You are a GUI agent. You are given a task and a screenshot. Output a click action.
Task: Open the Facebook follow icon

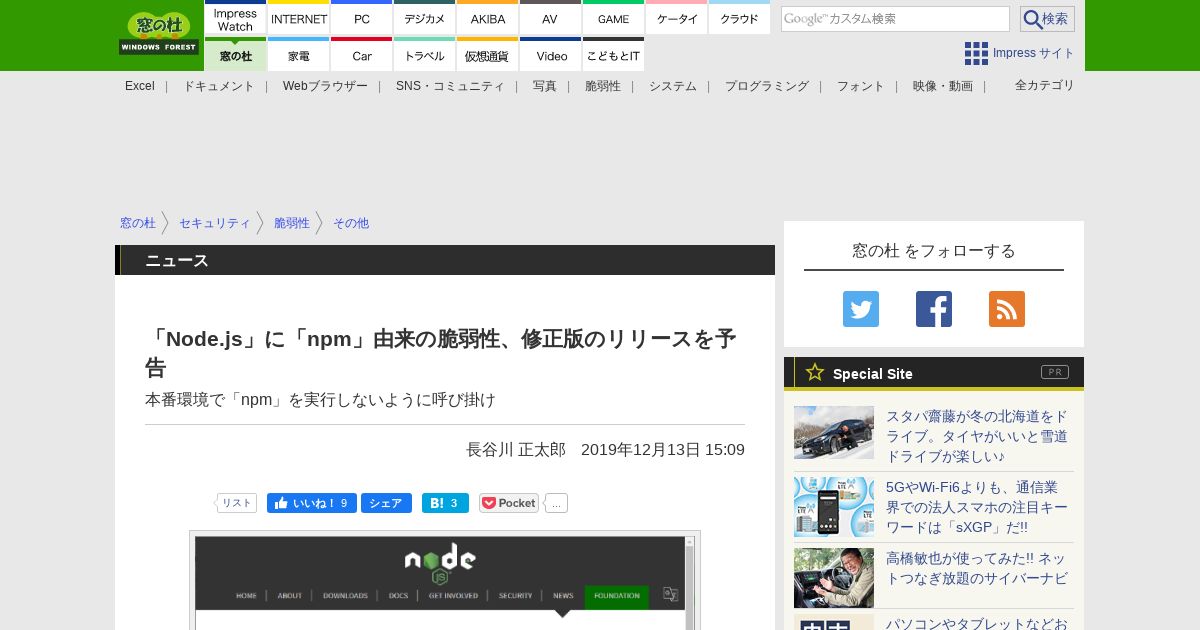(x=934, y=309)
